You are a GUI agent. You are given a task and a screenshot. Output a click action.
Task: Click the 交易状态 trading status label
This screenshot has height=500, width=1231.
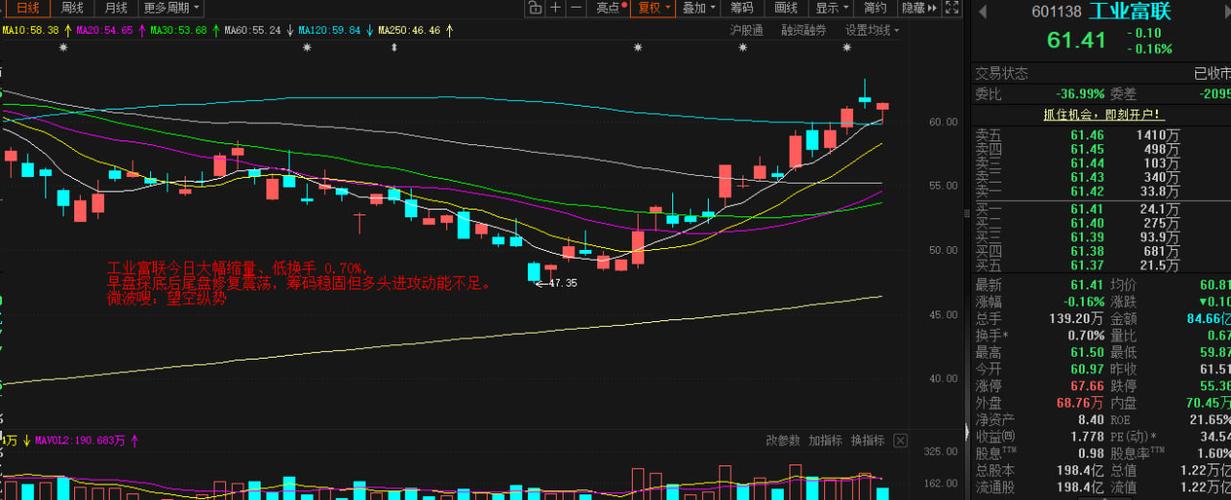tap(1002, 73)
